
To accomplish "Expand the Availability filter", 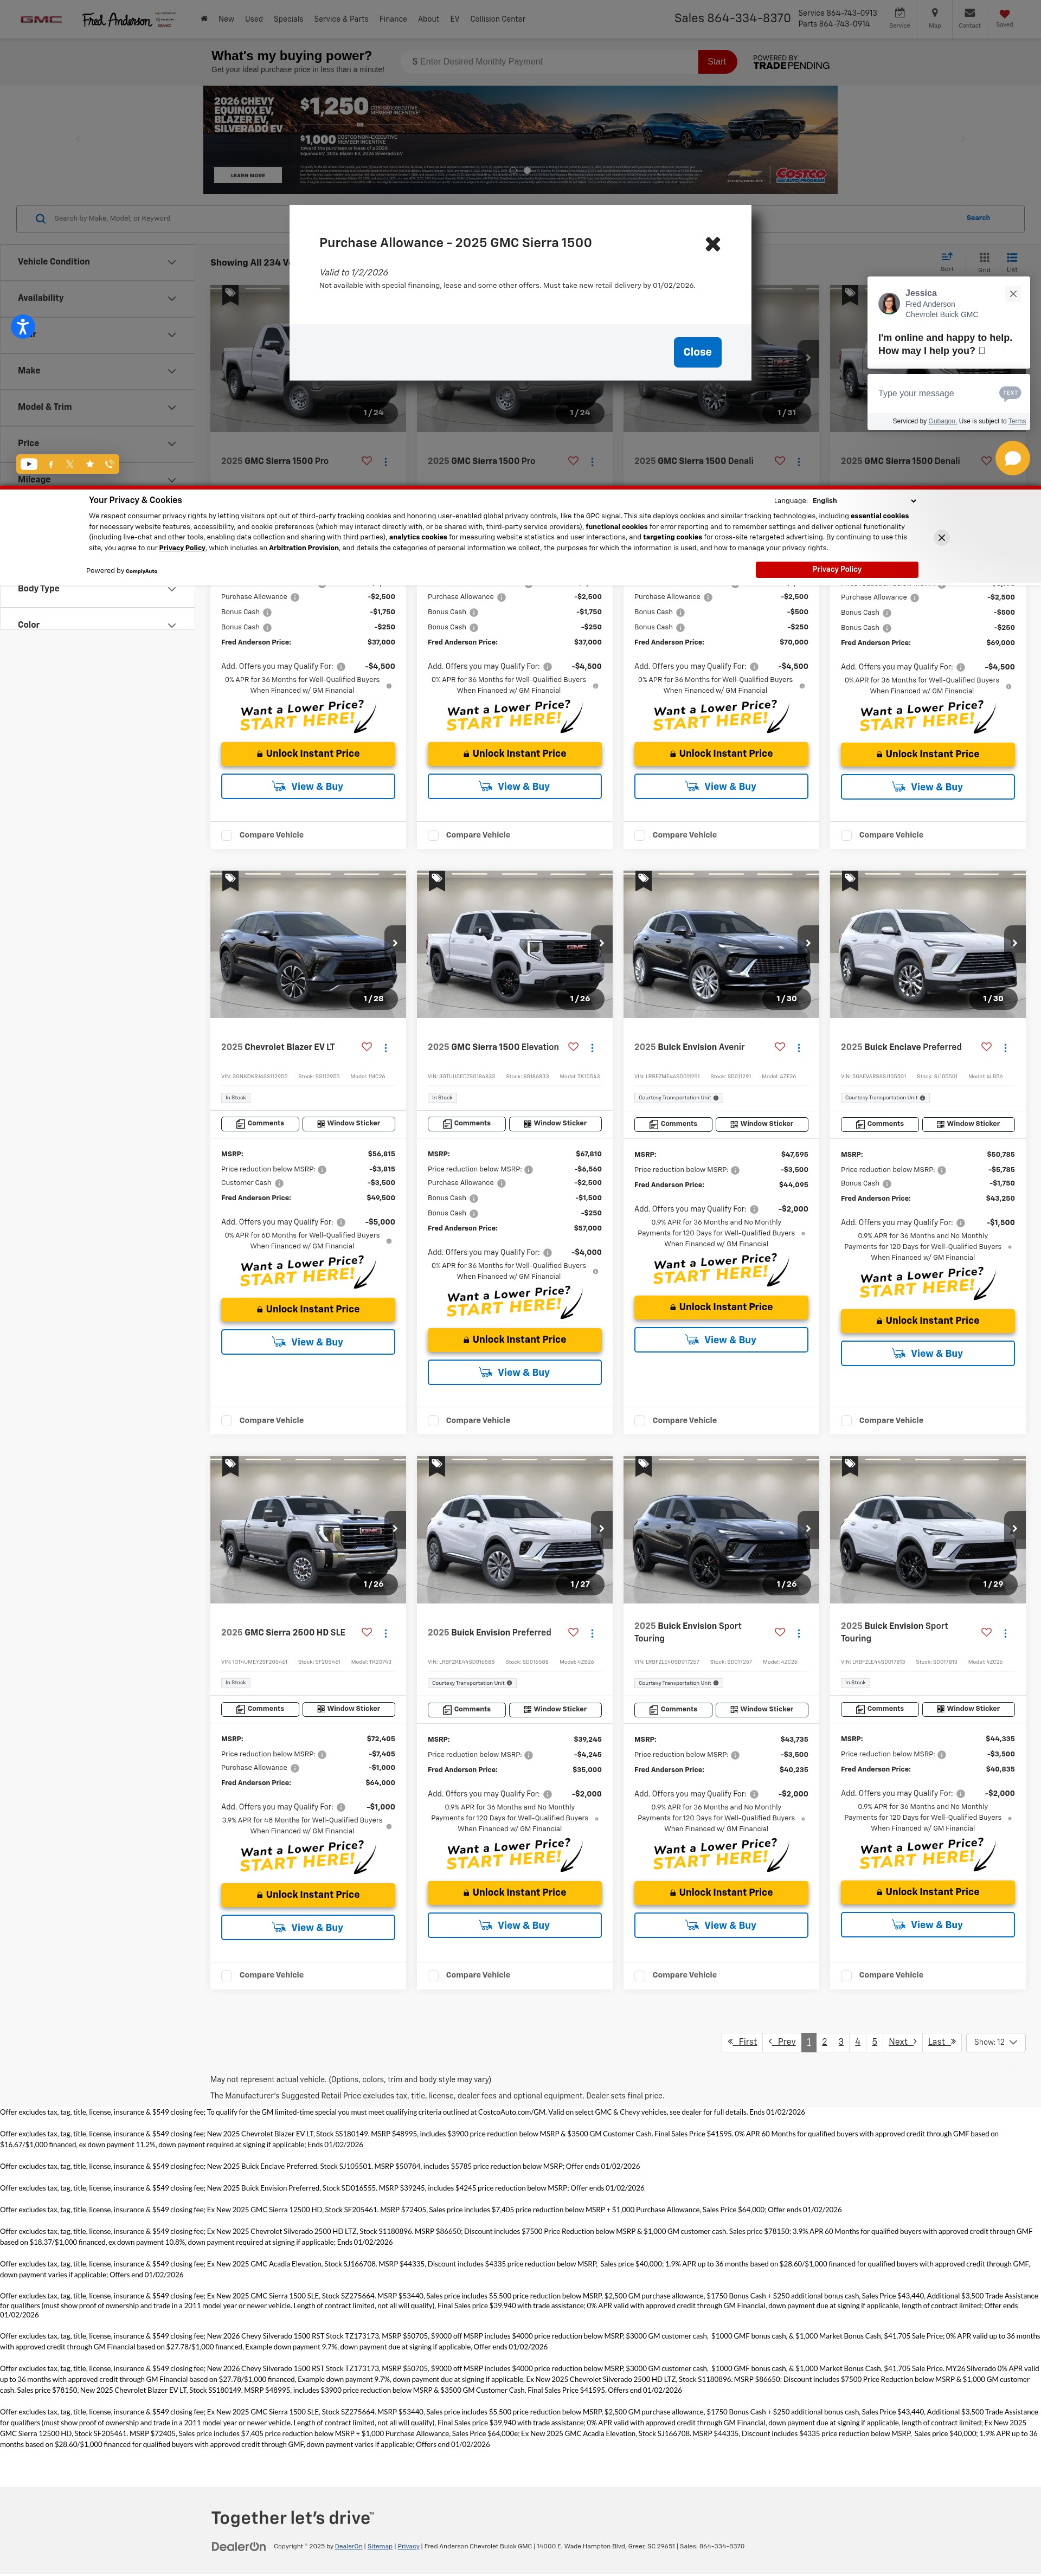I will point(97,298).
